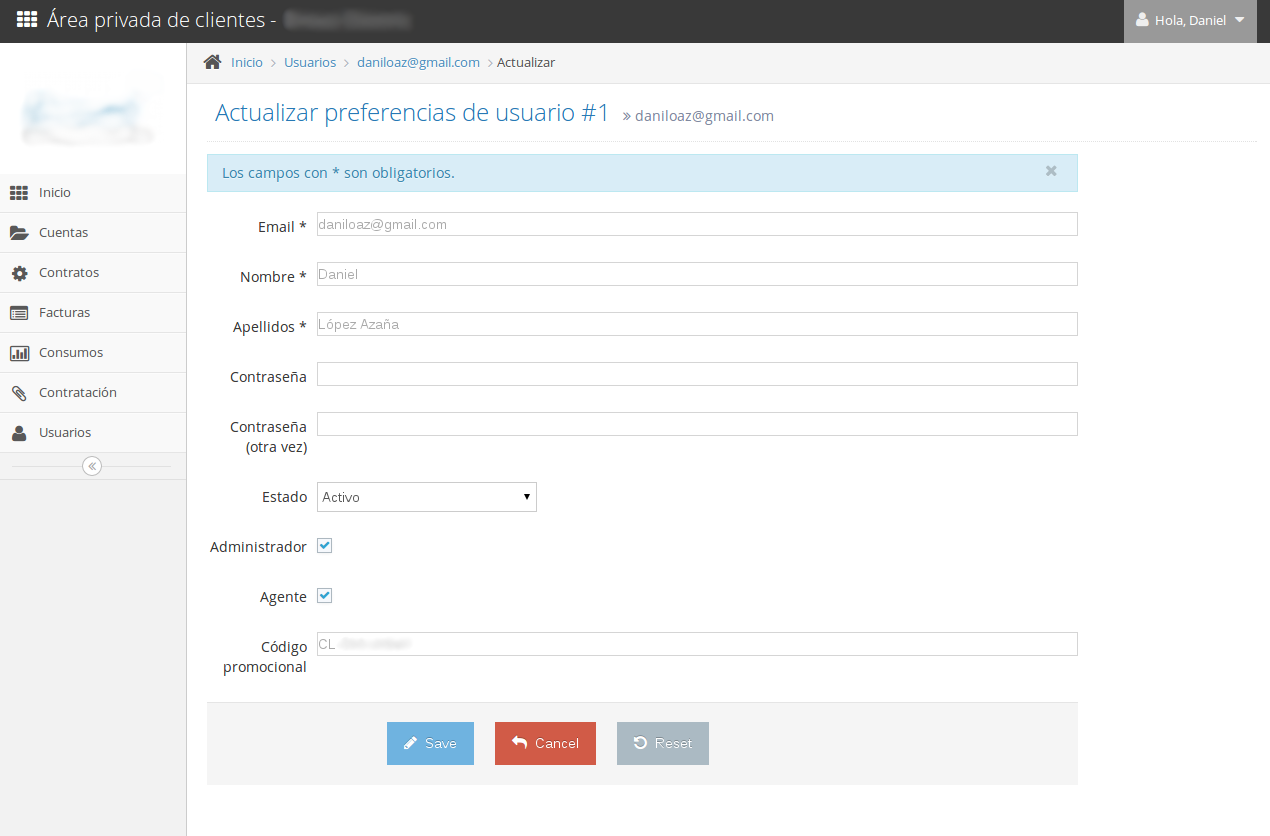Dismiss the required fields notice
This screenshot has height=836, width=1270.
(x=1051, y=171)
